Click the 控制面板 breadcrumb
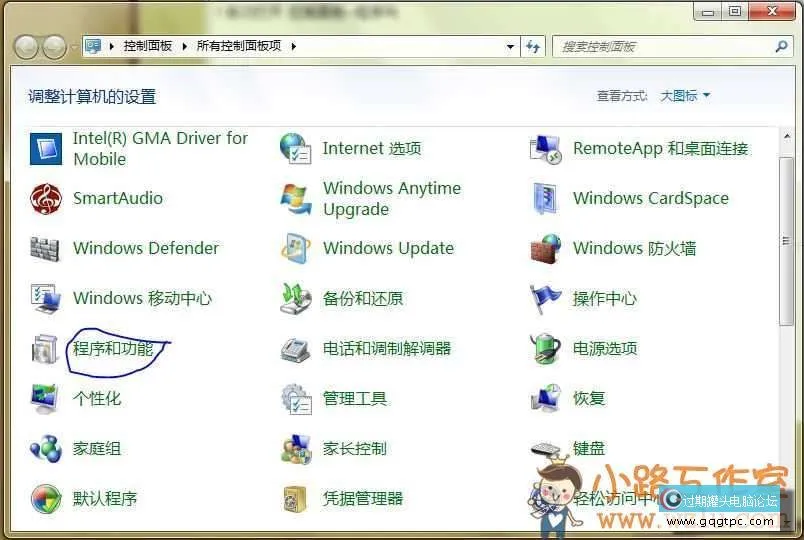 (x=148, y=46)
